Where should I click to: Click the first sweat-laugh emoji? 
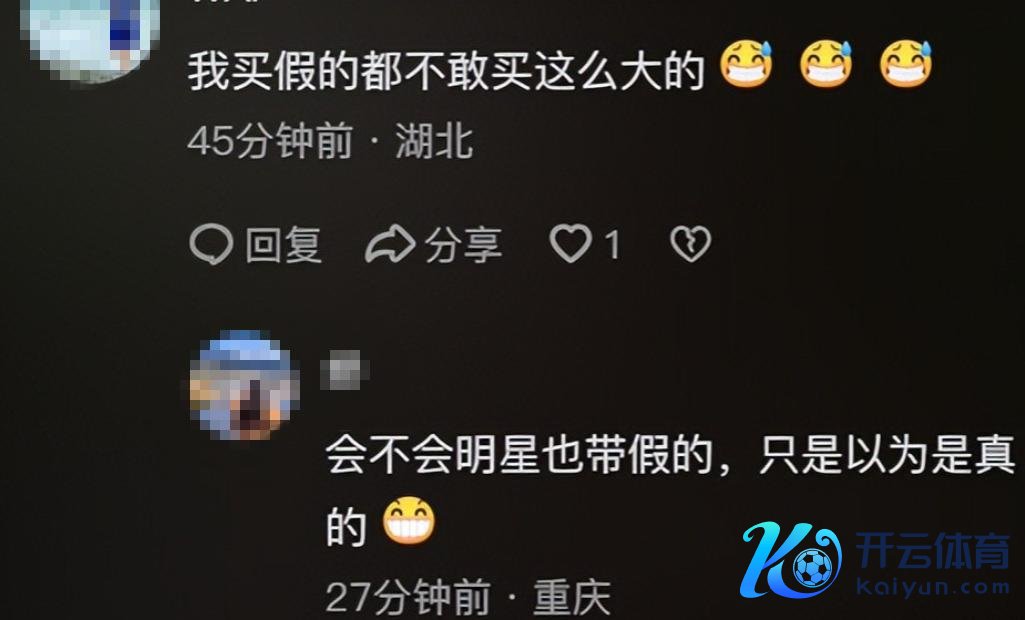tap(746, 64)
